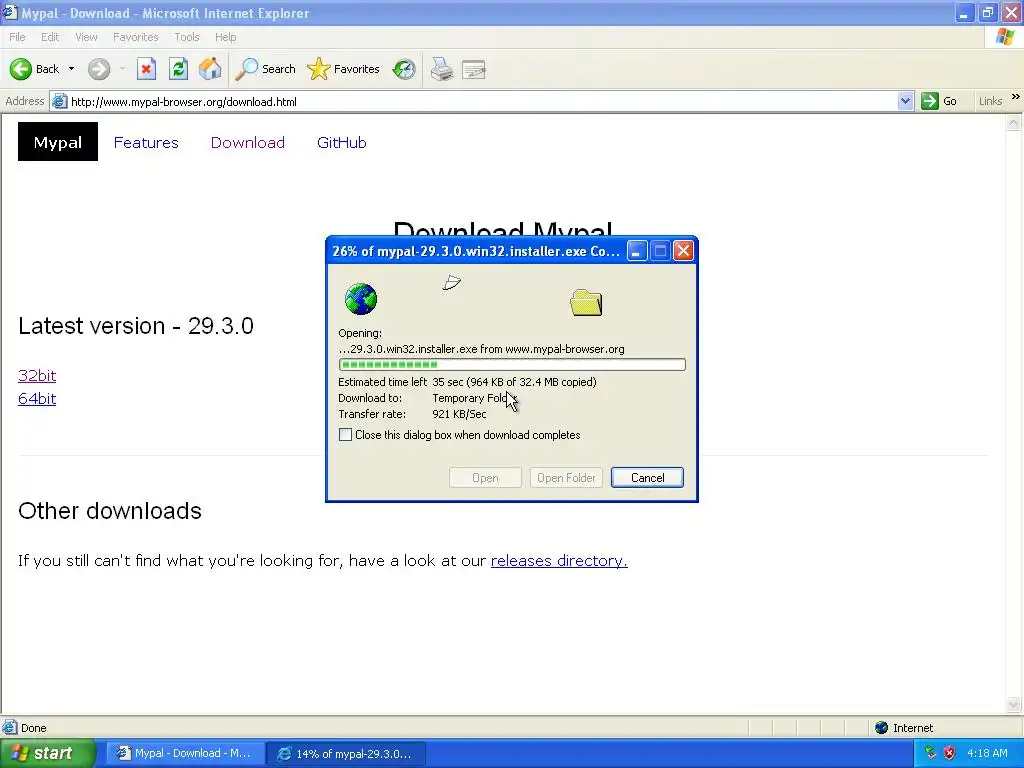Open the Help menu

pyautogui.click(x=225, y=37)
